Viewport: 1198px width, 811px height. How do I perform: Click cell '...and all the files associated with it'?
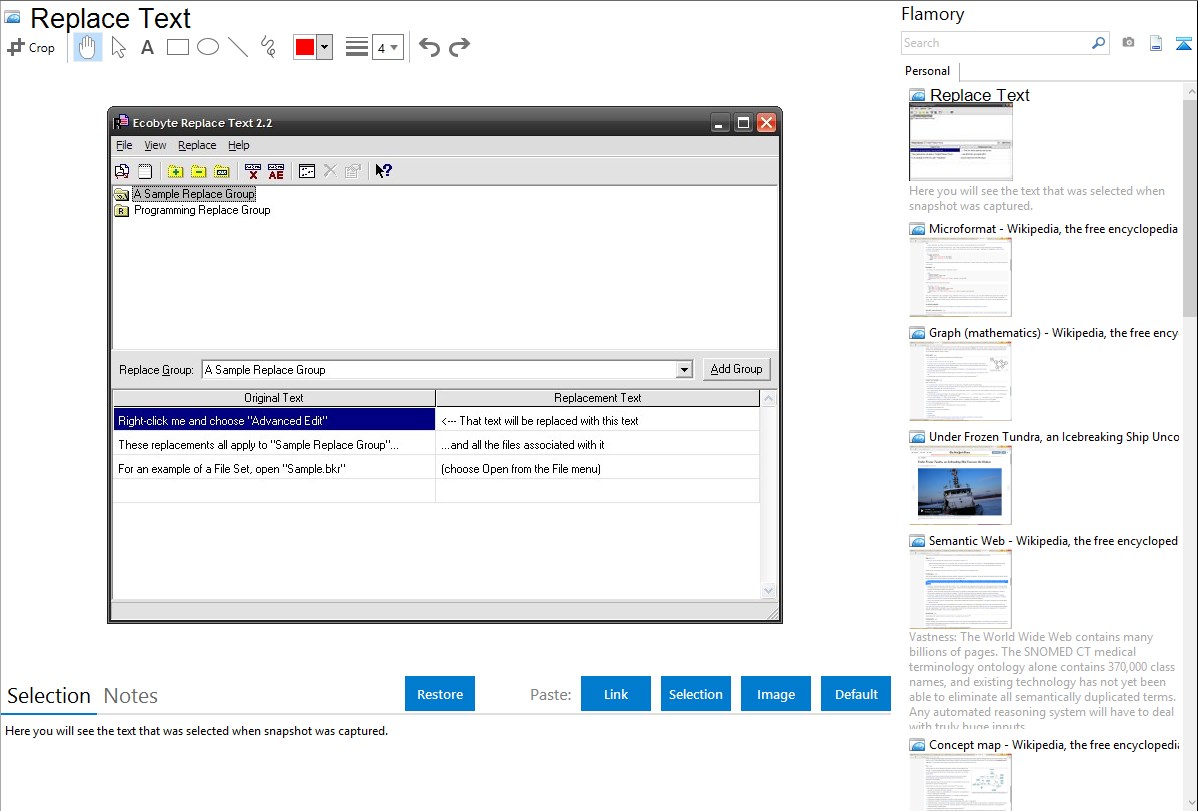(x=597, y=445)
